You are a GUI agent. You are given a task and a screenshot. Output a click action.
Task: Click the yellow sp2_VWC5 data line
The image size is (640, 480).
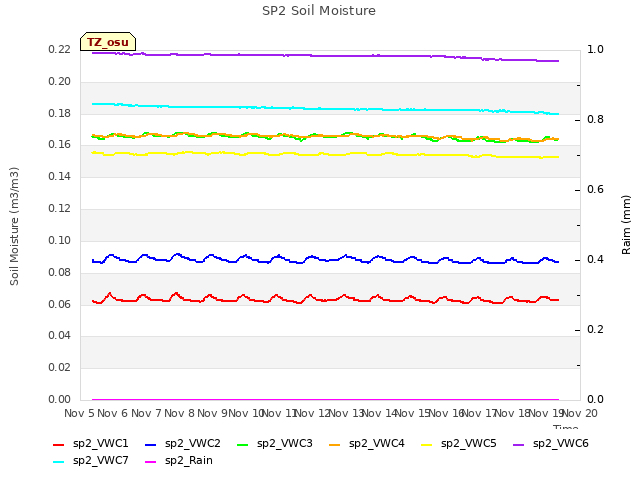(x=325, y=154)
